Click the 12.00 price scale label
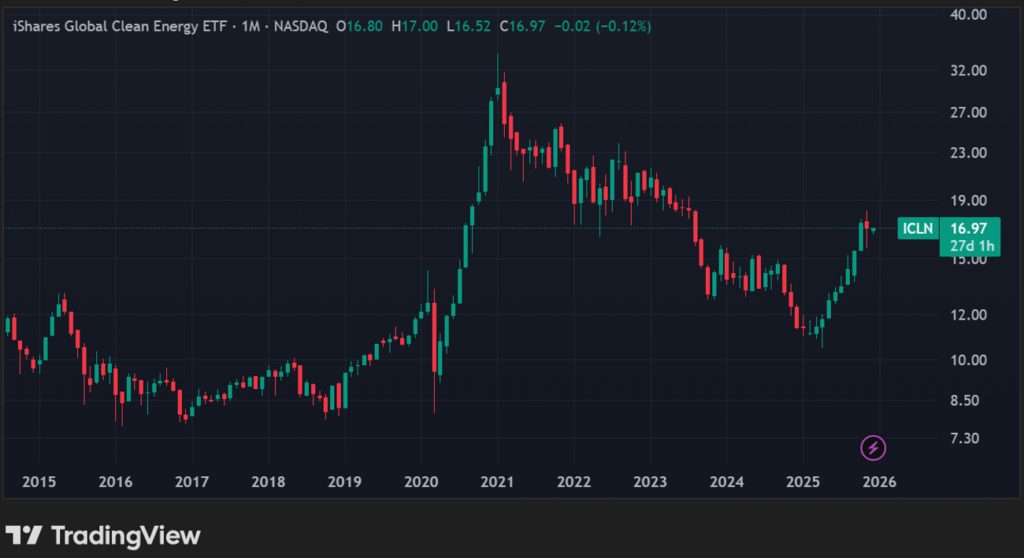Image resolution: width=1024 pixels, height=558 pixels. (968, 315)
